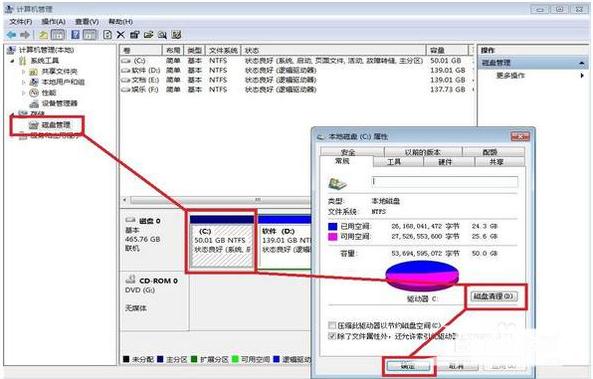Sort by the 布局 column header
The image size is (593, 379).
[173, 50]
